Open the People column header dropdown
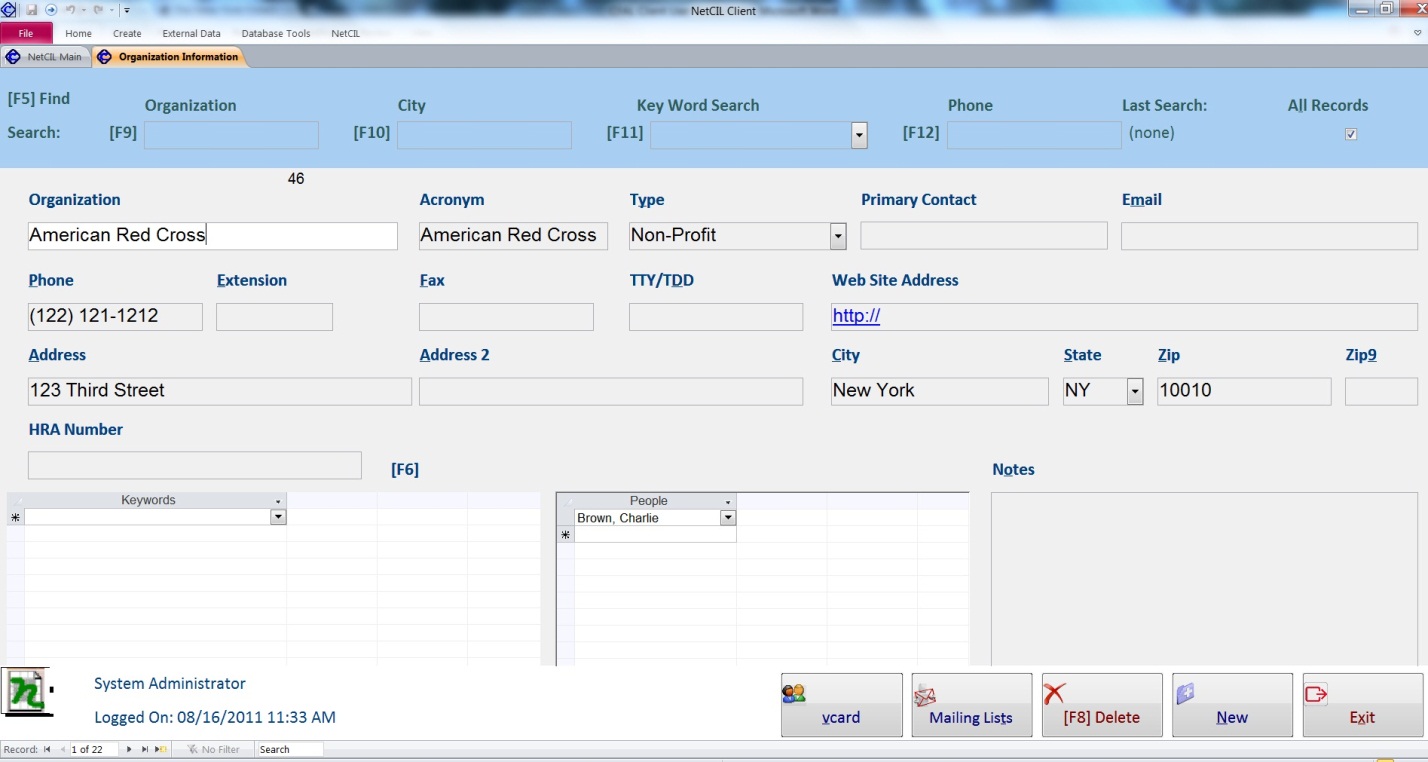Image resolution: width=1428 pixels, height=762 pixels. (728, 501)
